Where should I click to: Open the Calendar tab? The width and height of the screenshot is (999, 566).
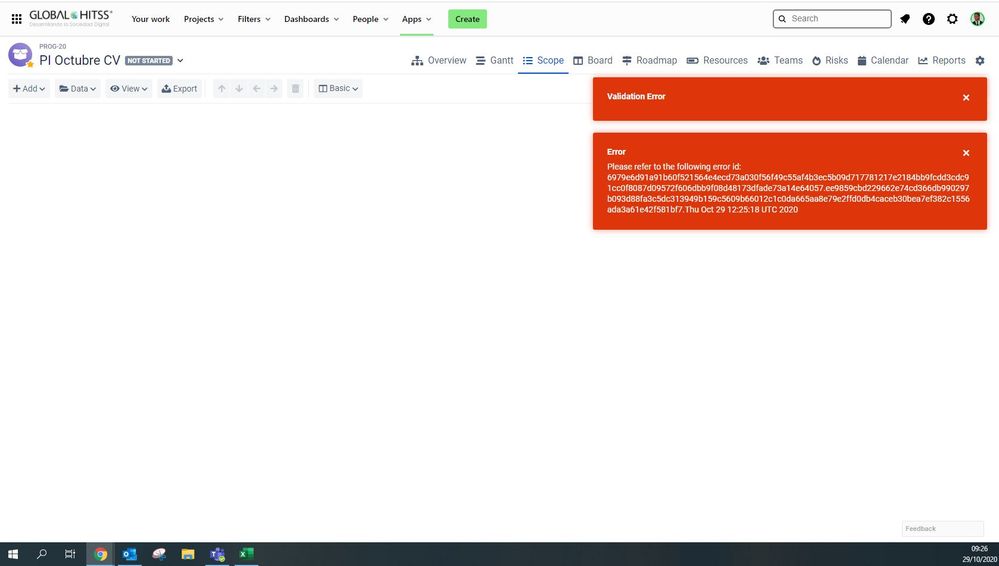(x=882, y=61)
